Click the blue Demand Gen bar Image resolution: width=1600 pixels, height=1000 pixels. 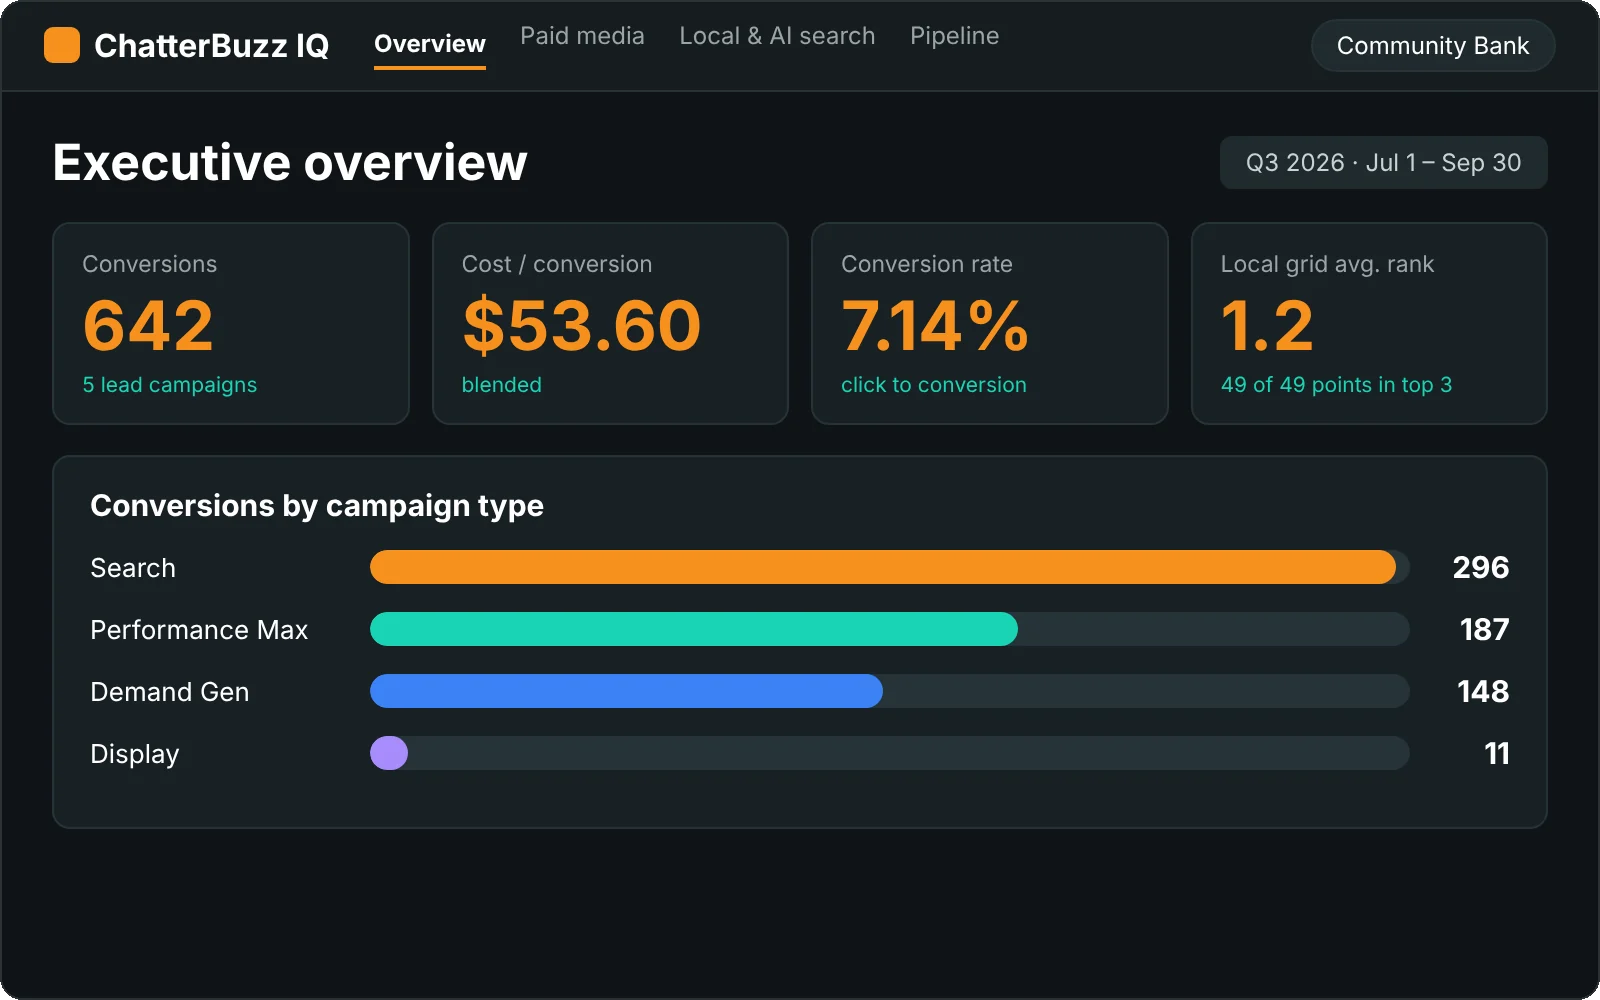click(x=626, y=691)
